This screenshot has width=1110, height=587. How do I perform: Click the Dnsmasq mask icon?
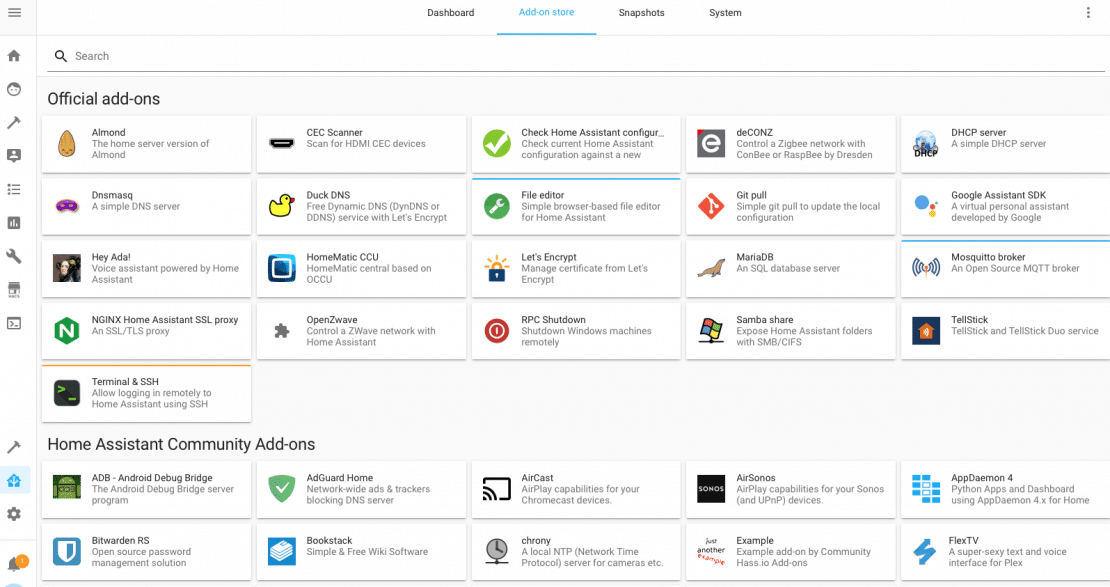[67, 206]
